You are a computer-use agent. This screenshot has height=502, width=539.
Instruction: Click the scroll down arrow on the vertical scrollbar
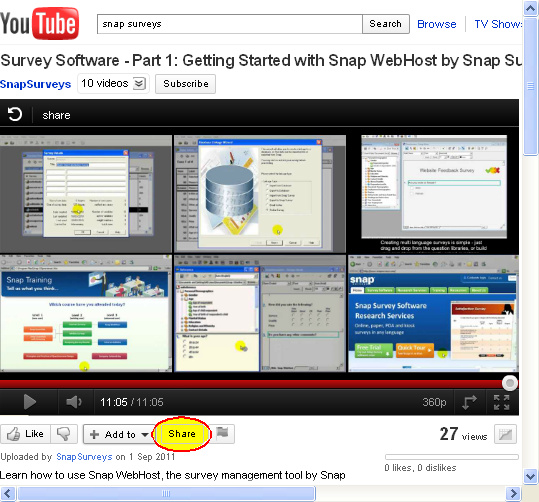(531, 477)
